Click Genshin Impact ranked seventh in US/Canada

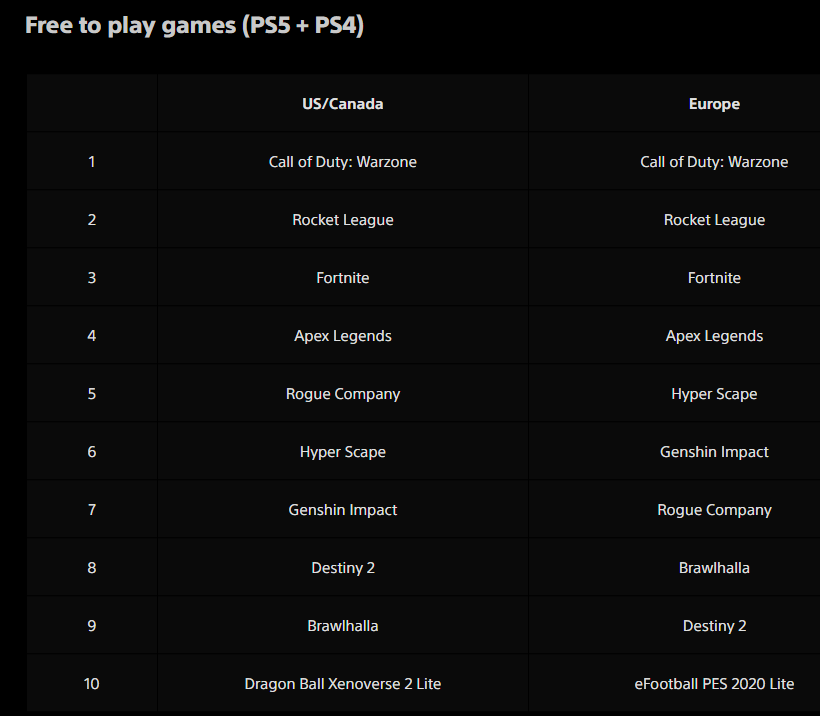(x=343, y=510)
